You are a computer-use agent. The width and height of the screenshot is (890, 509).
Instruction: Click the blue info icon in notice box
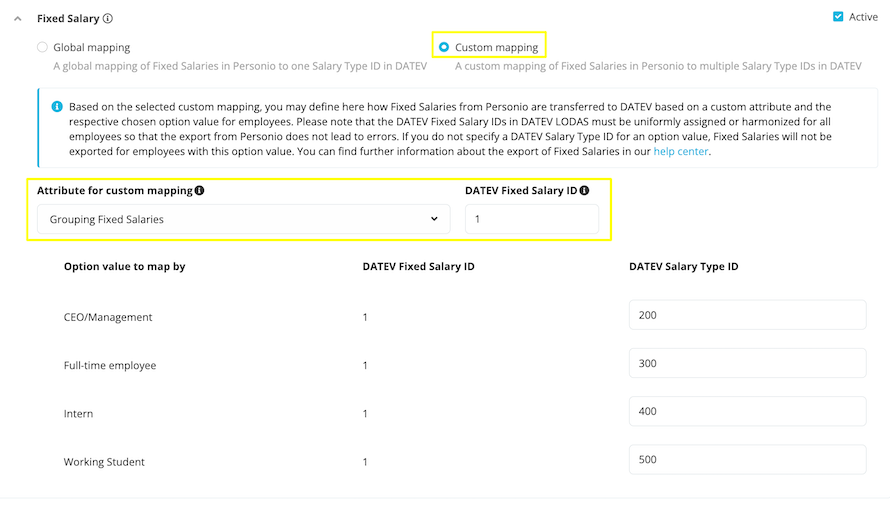[x=57, y=107]
